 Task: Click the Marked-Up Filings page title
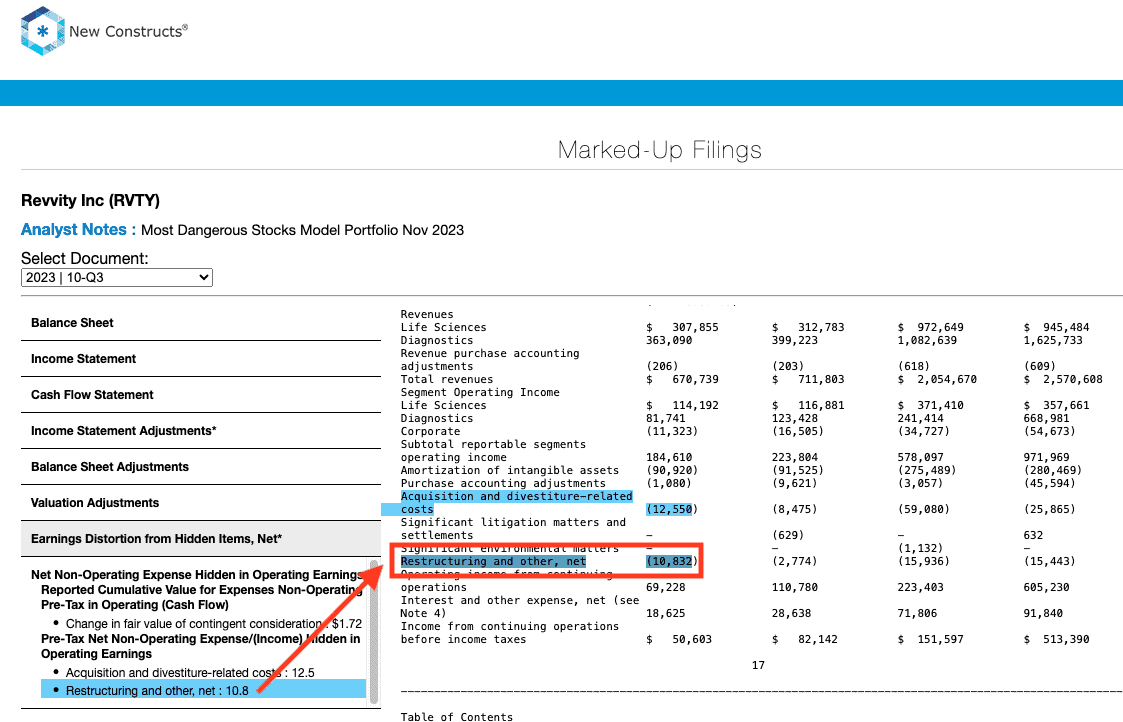pos(660,150)
